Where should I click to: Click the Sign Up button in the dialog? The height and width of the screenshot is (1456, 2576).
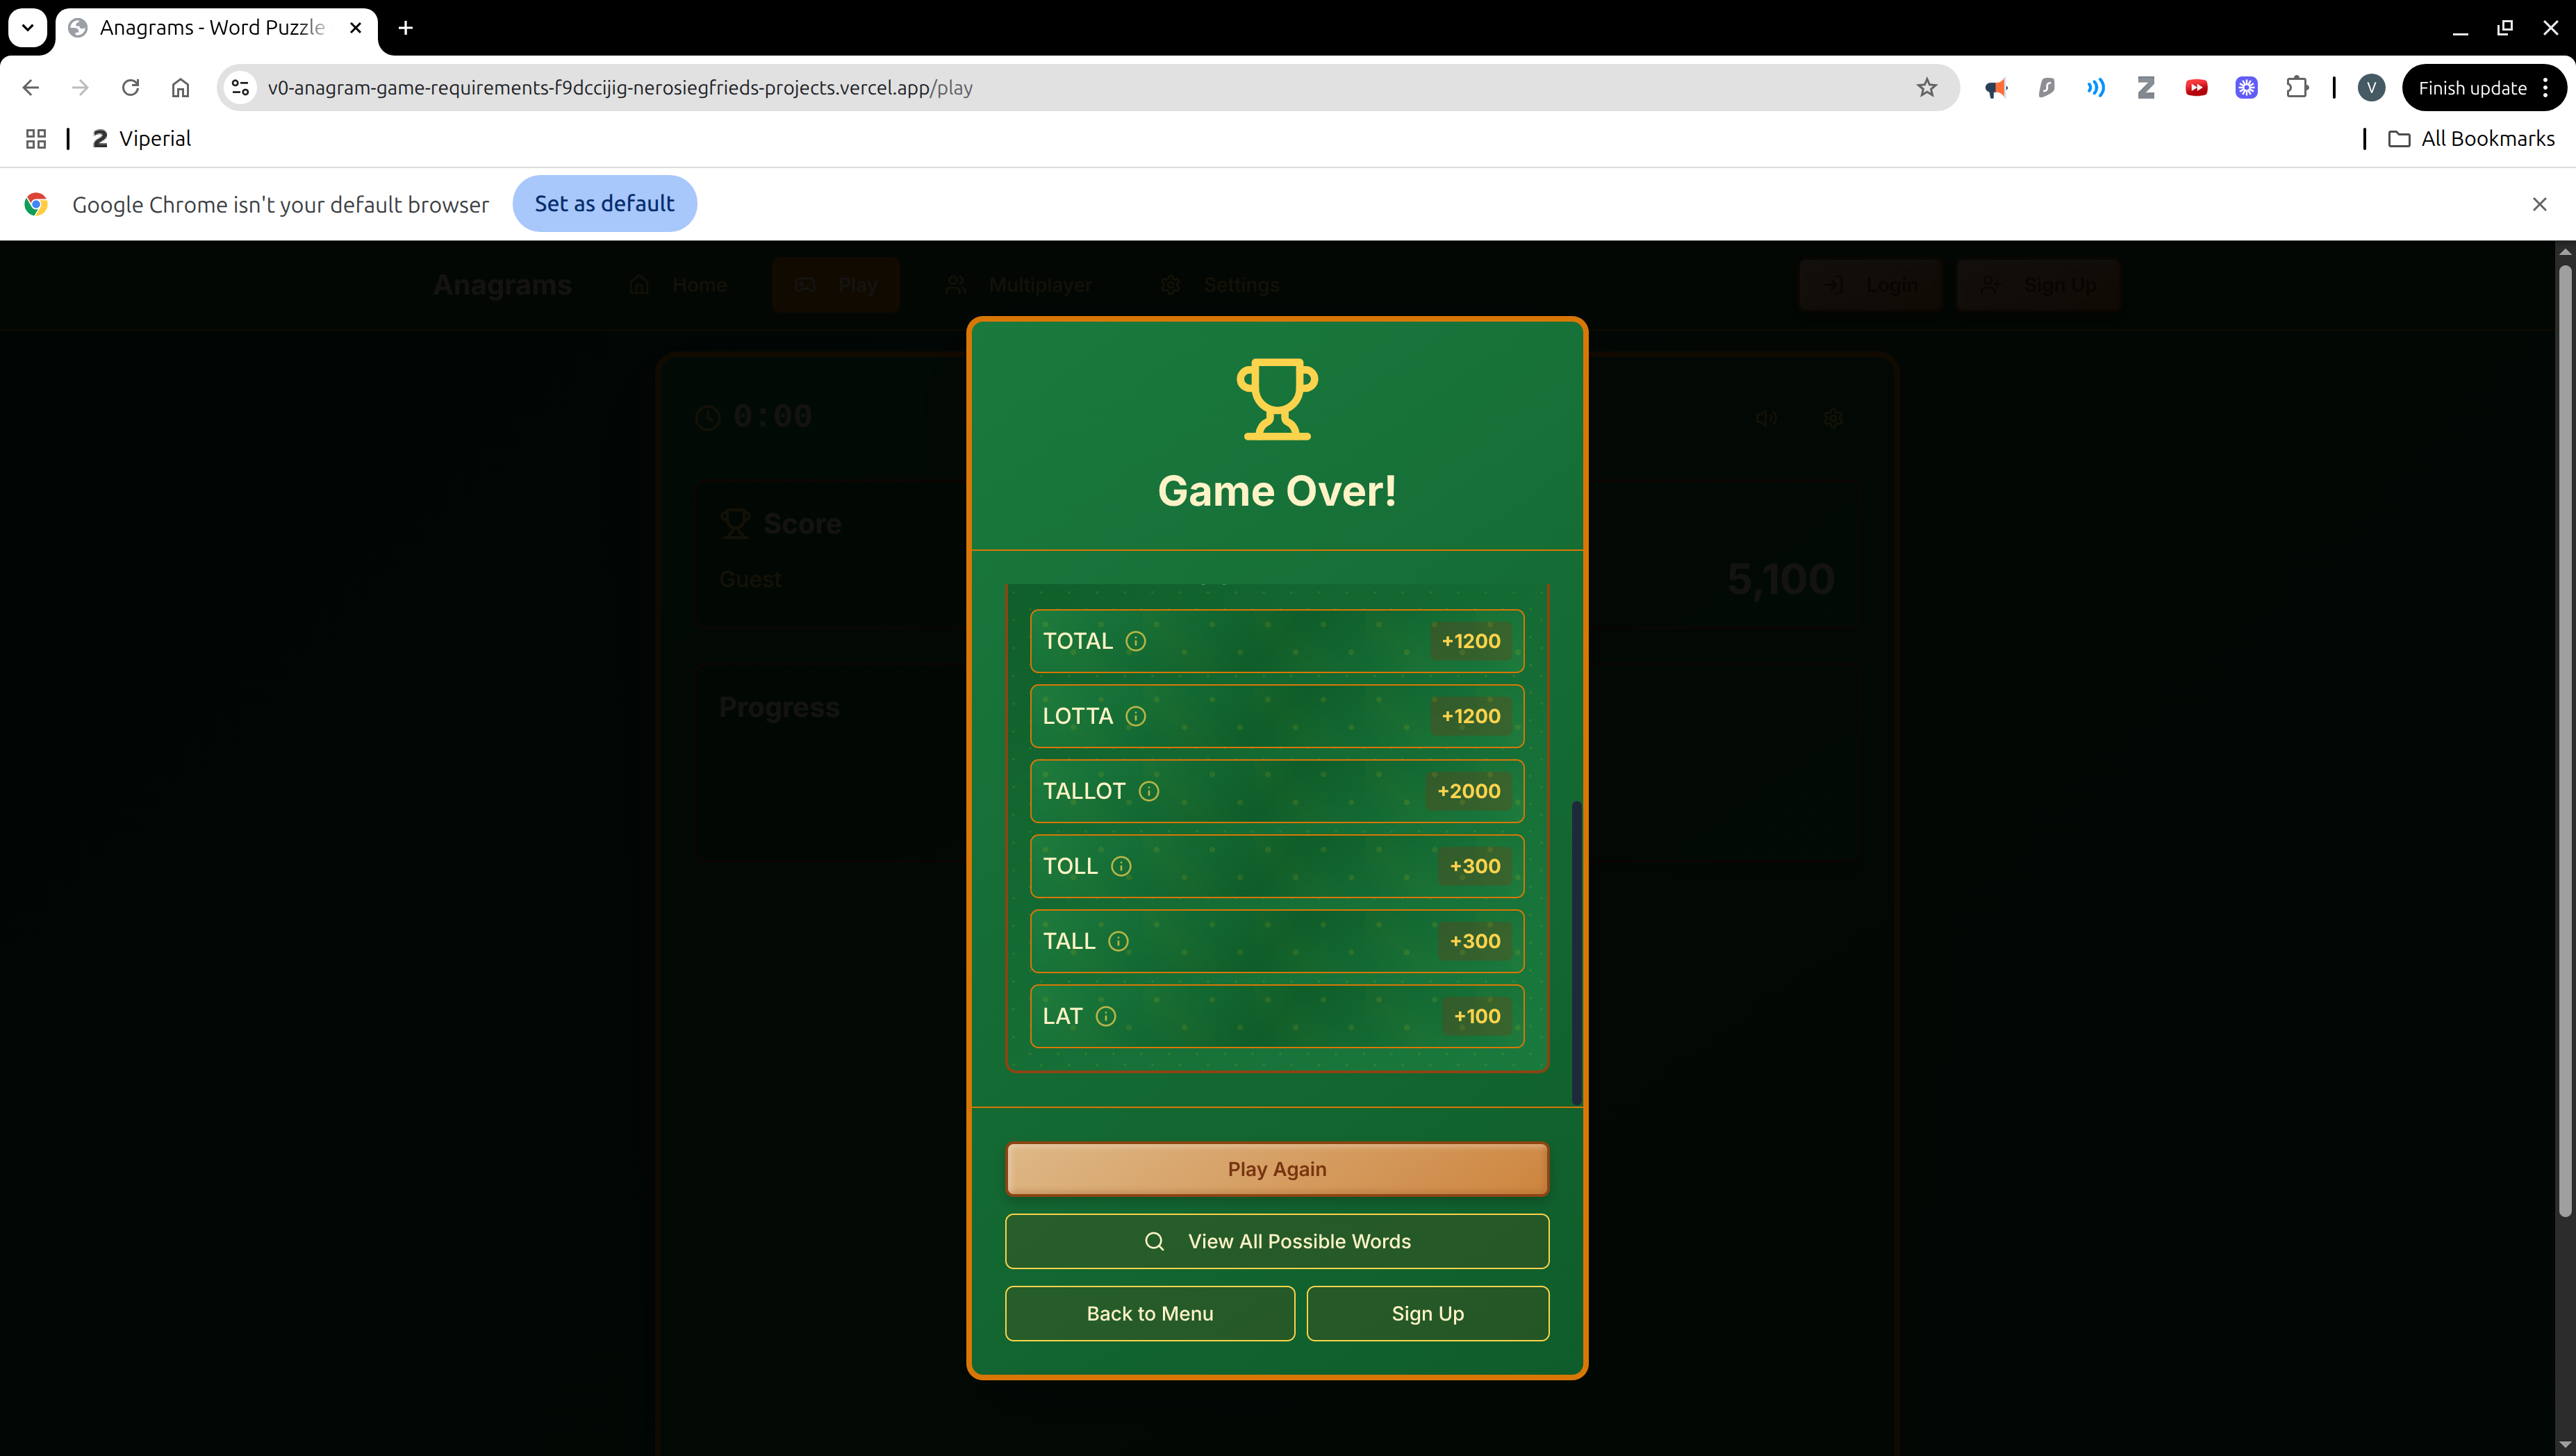coord(1427,1314)
